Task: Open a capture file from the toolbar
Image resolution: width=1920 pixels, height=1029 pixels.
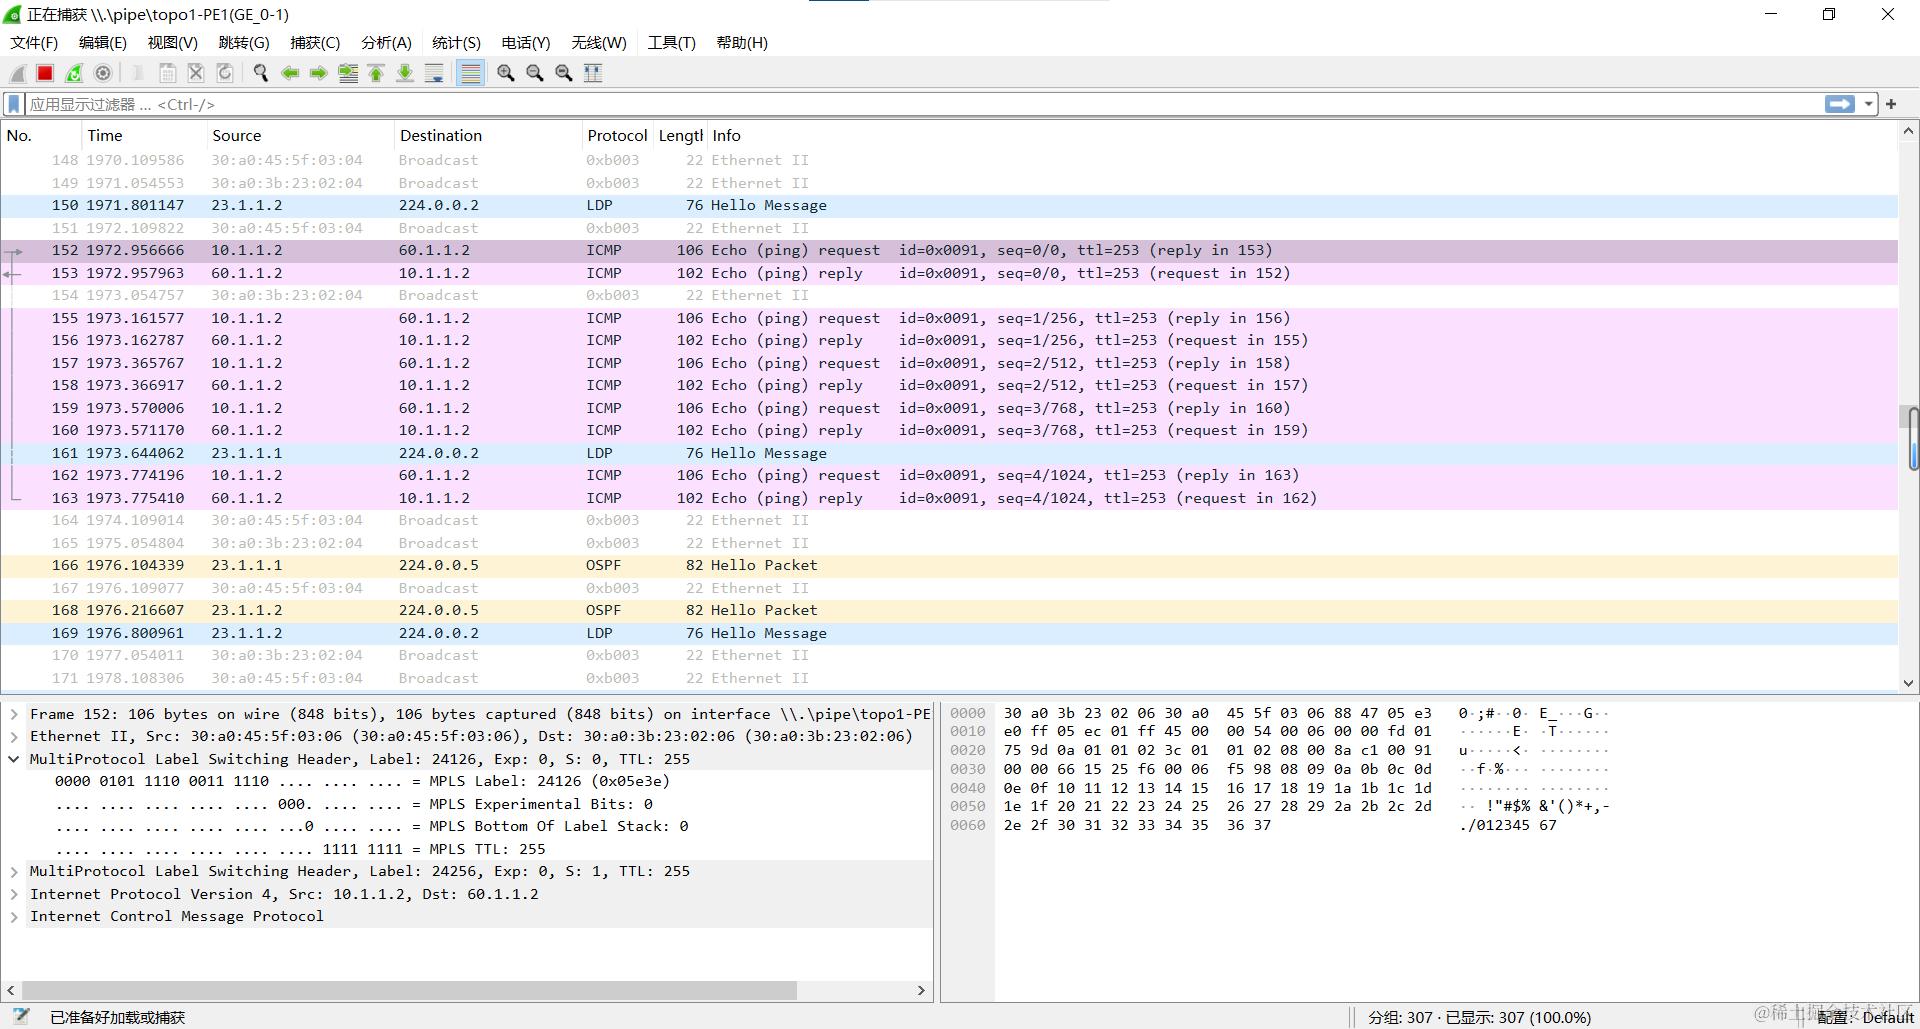Action: [x=138, y=73]
